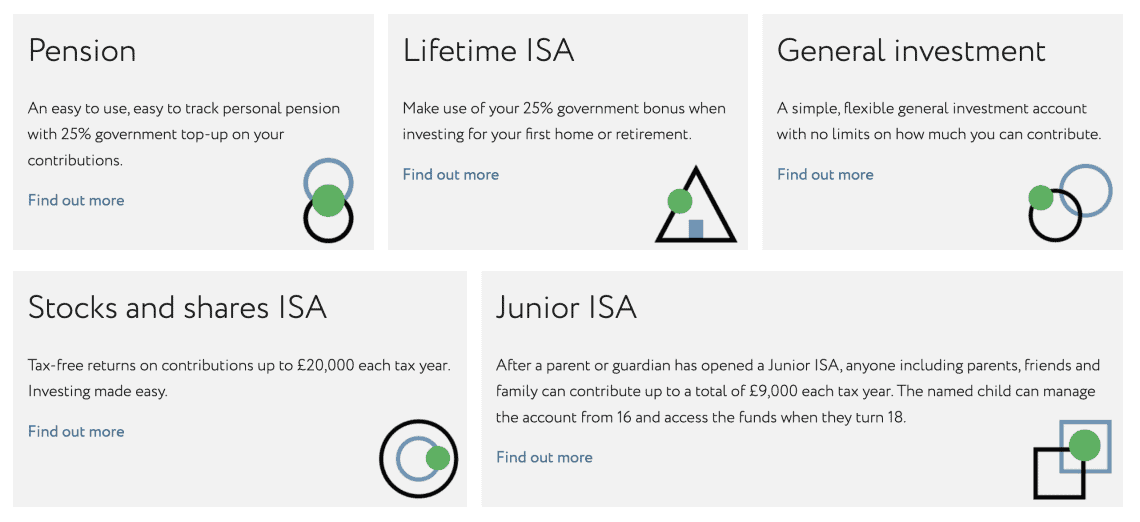Click the Pension description about 25% top-up
Screen dimensions: 1140x522
click(x=184, y=134)
